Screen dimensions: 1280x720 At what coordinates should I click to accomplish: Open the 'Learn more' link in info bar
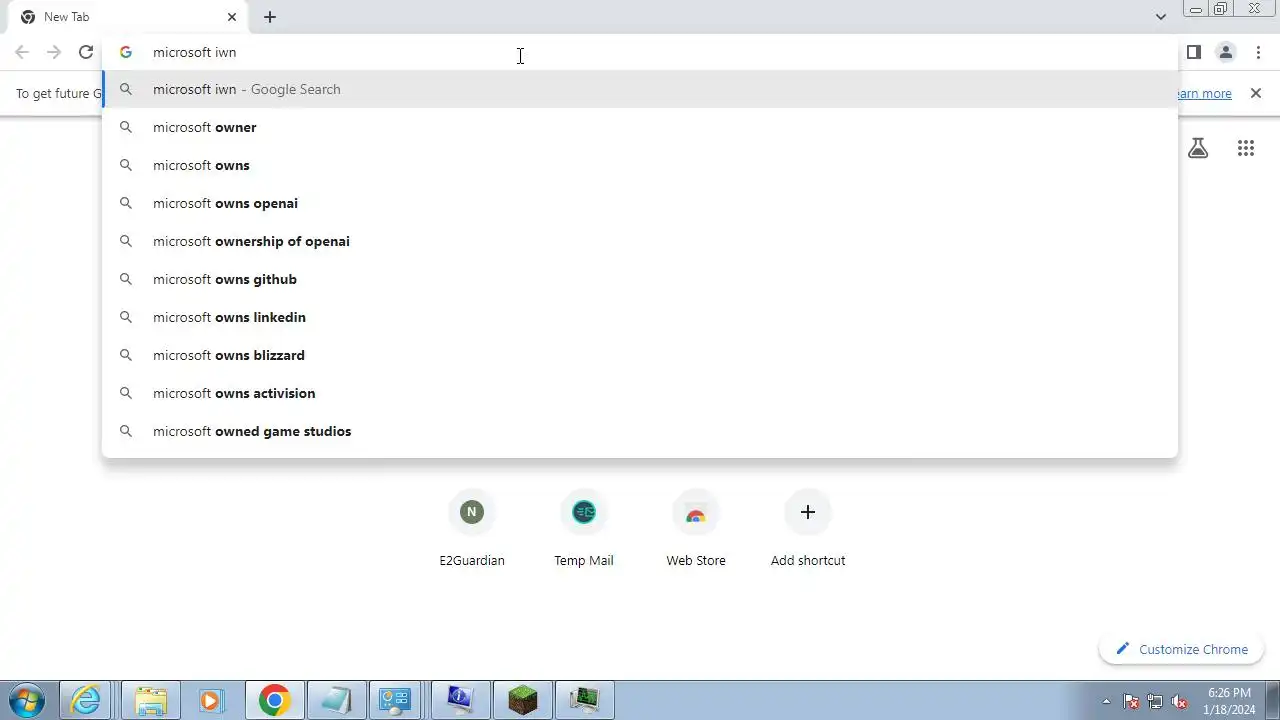tap(1204, 93)
